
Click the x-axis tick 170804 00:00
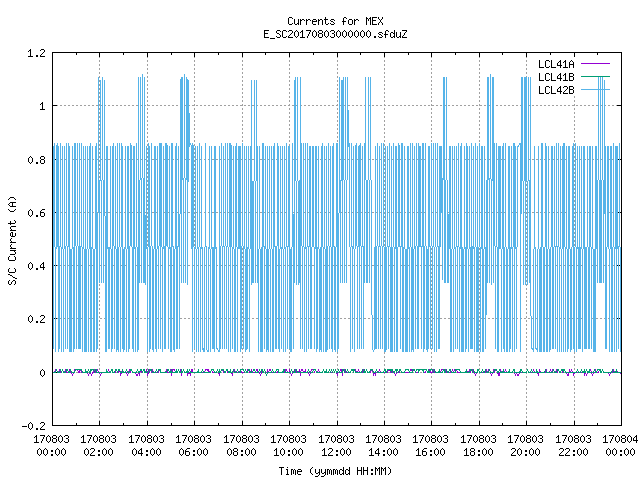pyautogui.click(x=620, y=446)
